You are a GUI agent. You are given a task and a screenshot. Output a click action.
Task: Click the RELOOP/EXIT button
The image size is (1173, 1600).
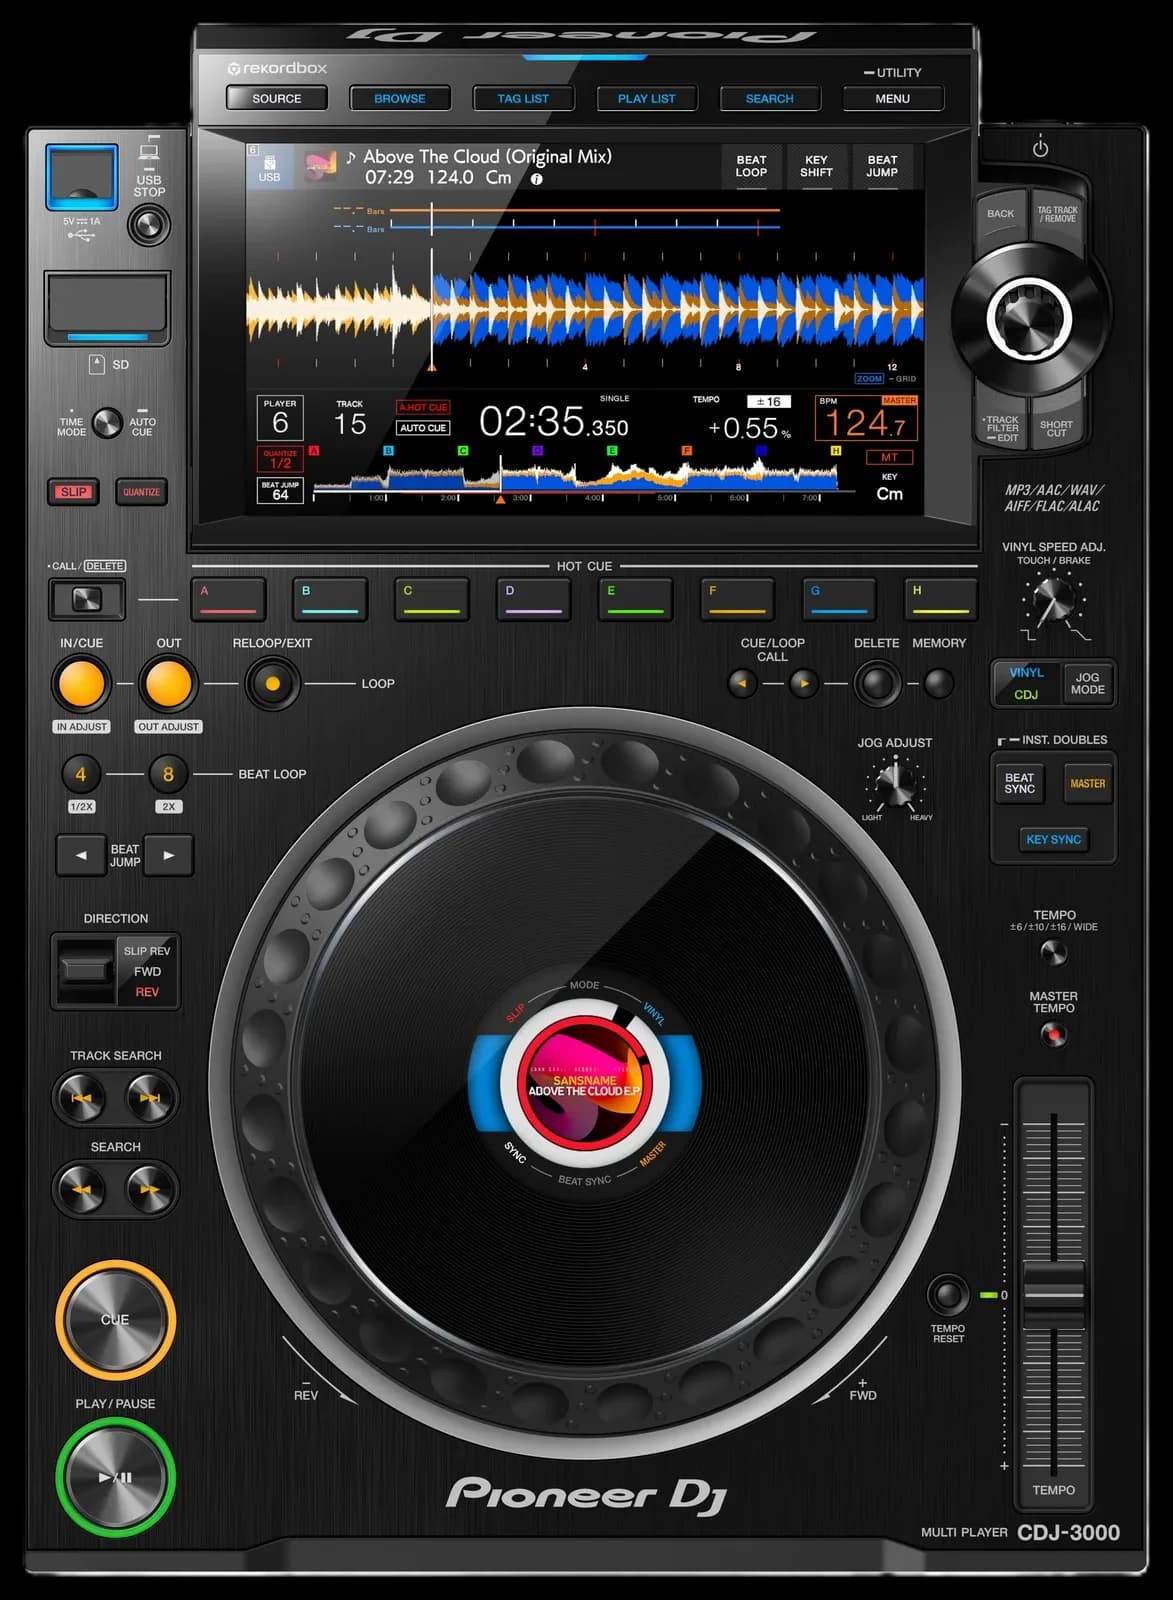point(272,684)
